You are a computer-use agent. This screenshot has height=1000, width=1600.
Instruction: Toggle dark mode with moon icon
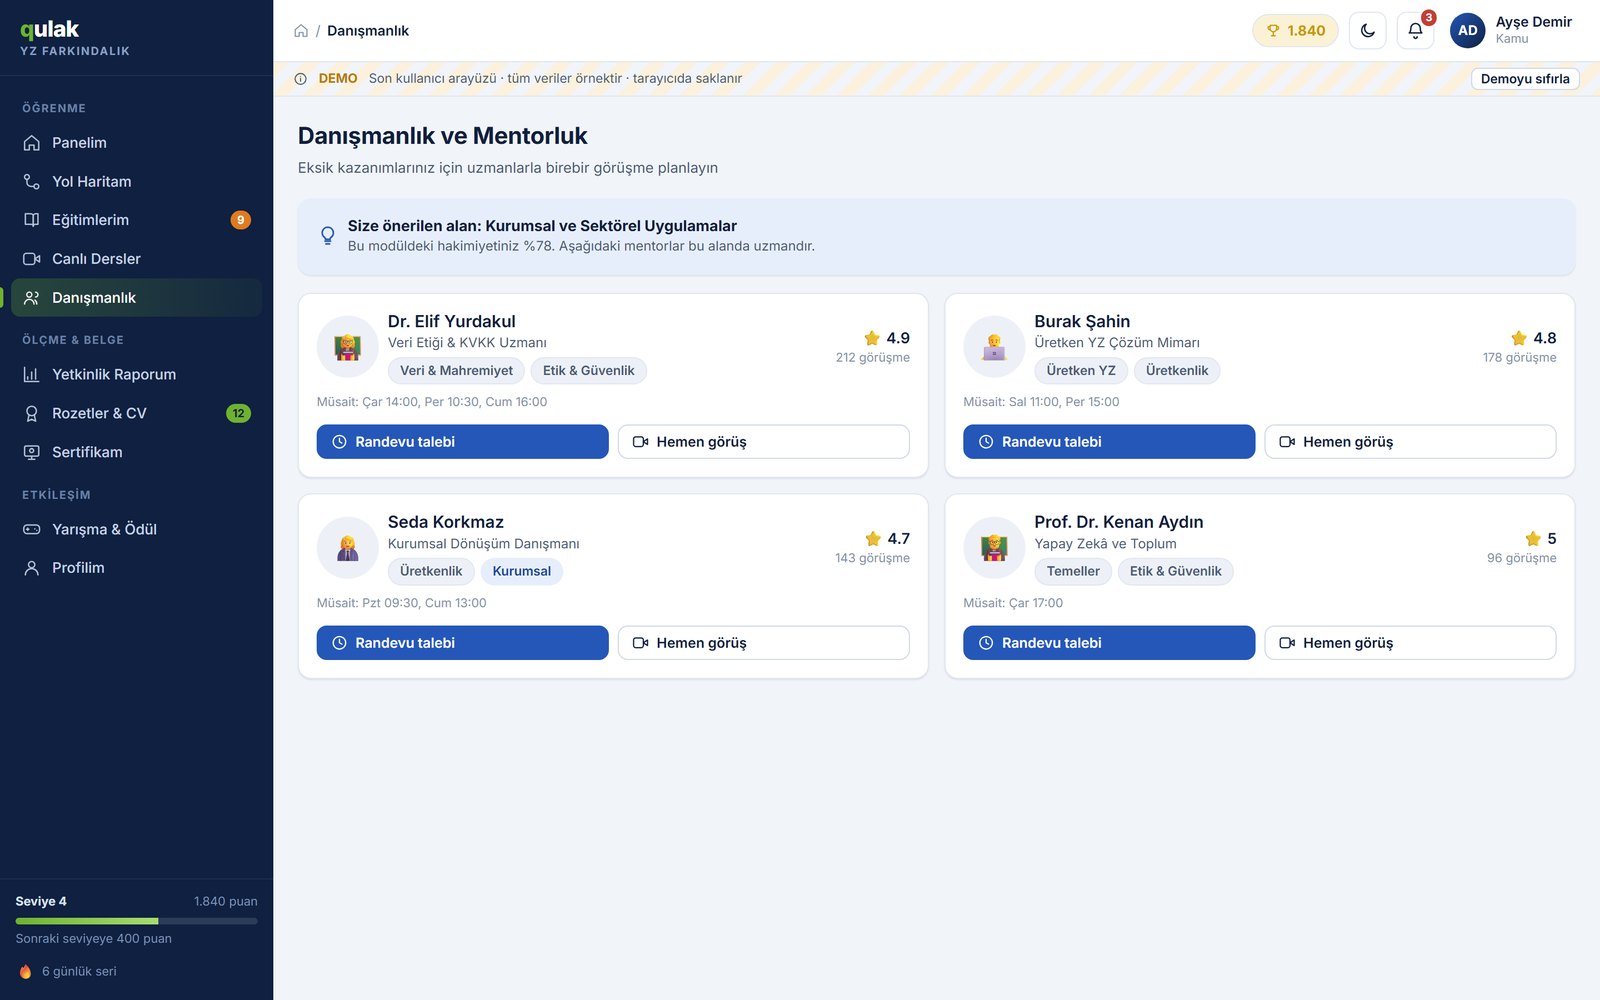point(1367,30)
